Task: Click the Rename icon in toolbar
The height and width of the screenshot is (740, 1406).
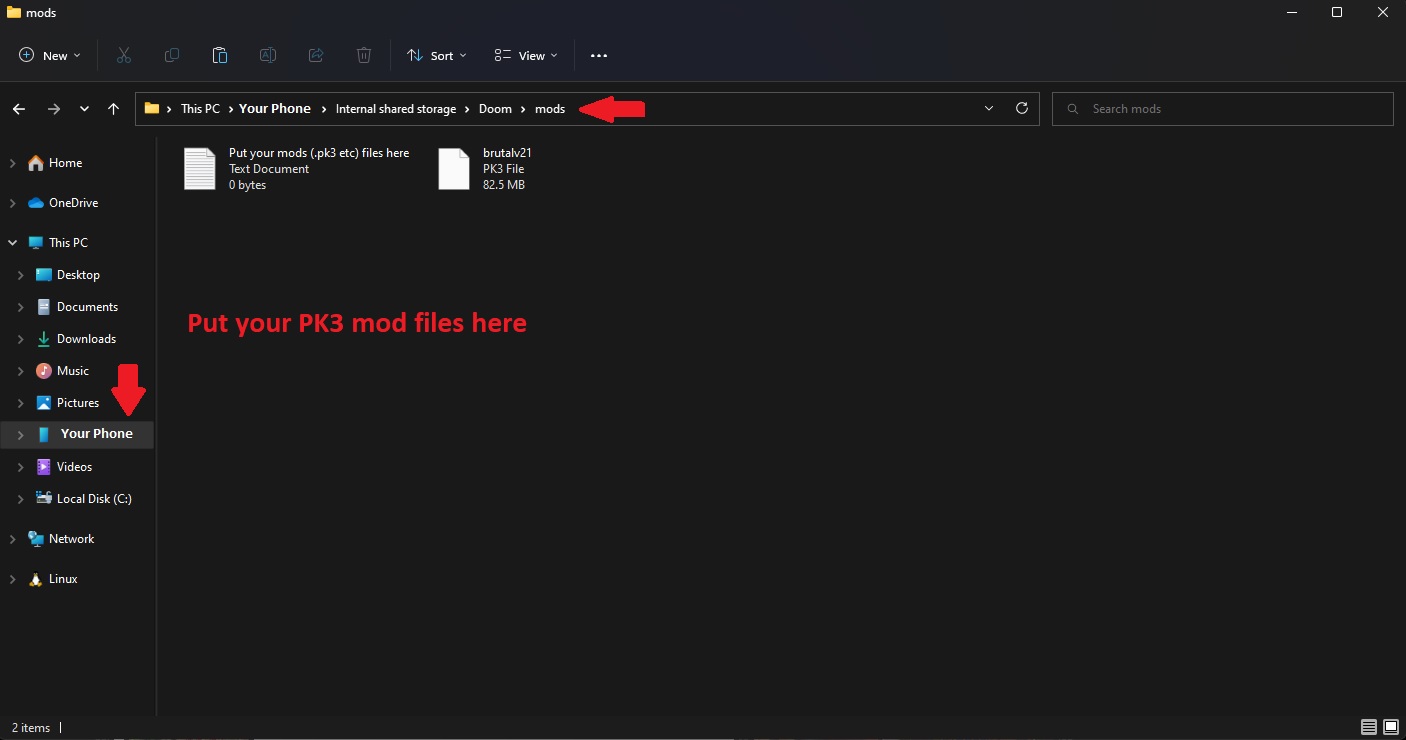Action: point(268,56)
